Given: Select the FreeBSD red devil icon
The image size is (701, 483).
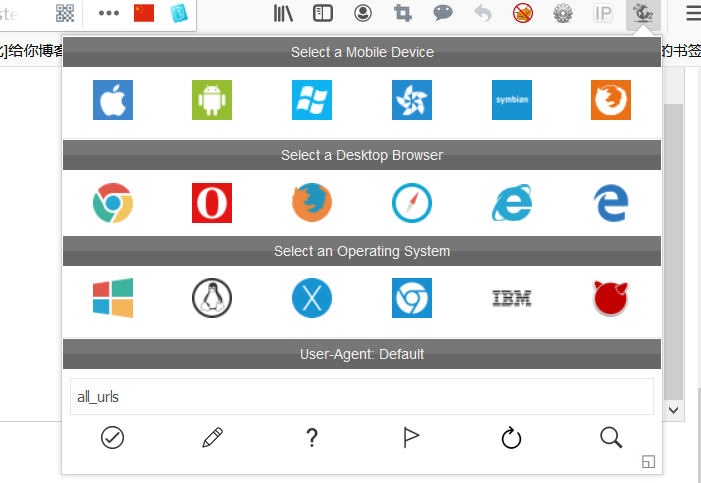Looking at the screenshot, I should coord(611,298).
